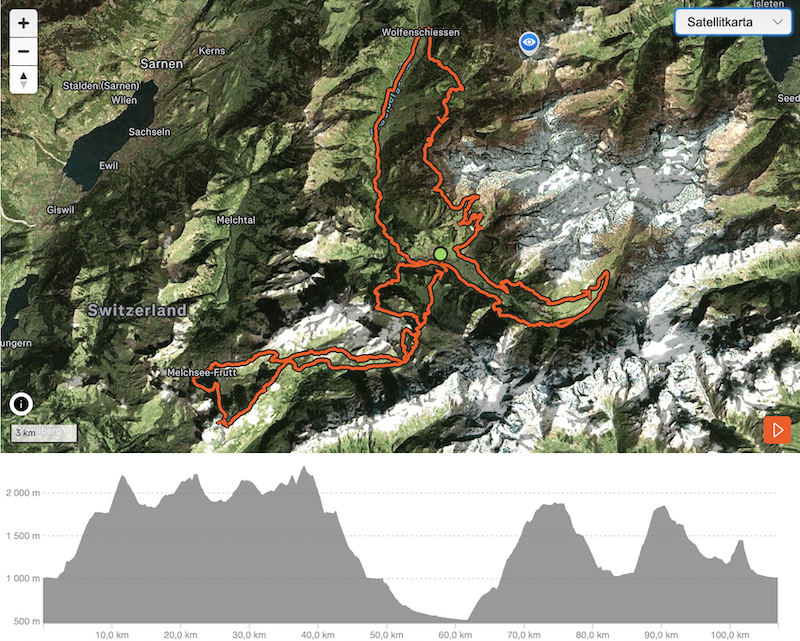The height and width of the screenshot is (641, 800).
Task: Click the Melchtal village label
Action: tap(236, 220)
